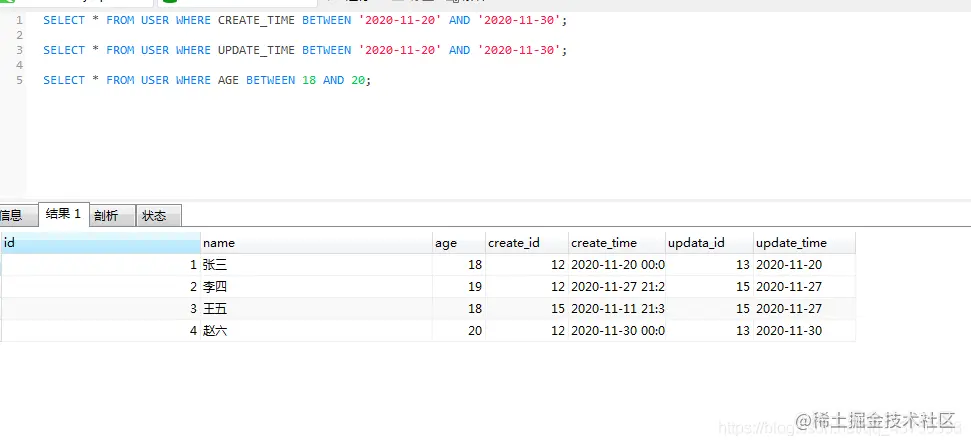Click create_id value 12 in 李四's row
This screenshot has width=971, height=446.
(527, 287)
